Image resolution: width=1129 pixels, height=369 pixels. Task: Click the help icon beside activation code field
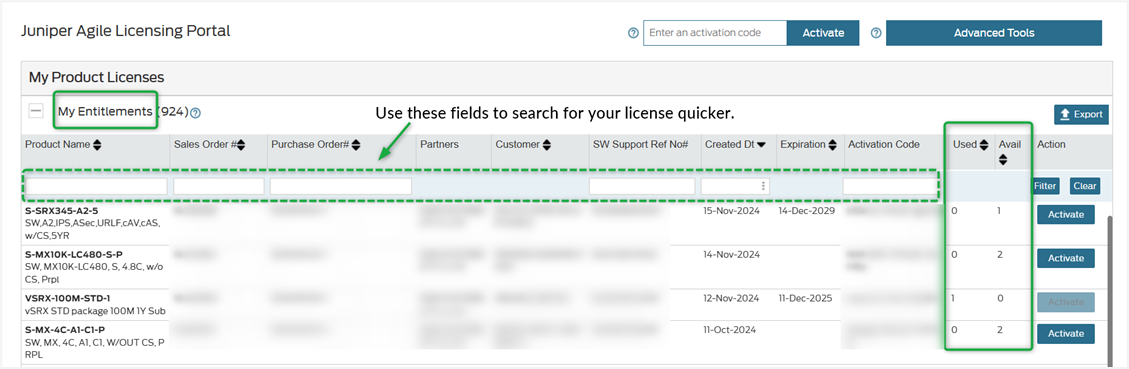point(633,33)
